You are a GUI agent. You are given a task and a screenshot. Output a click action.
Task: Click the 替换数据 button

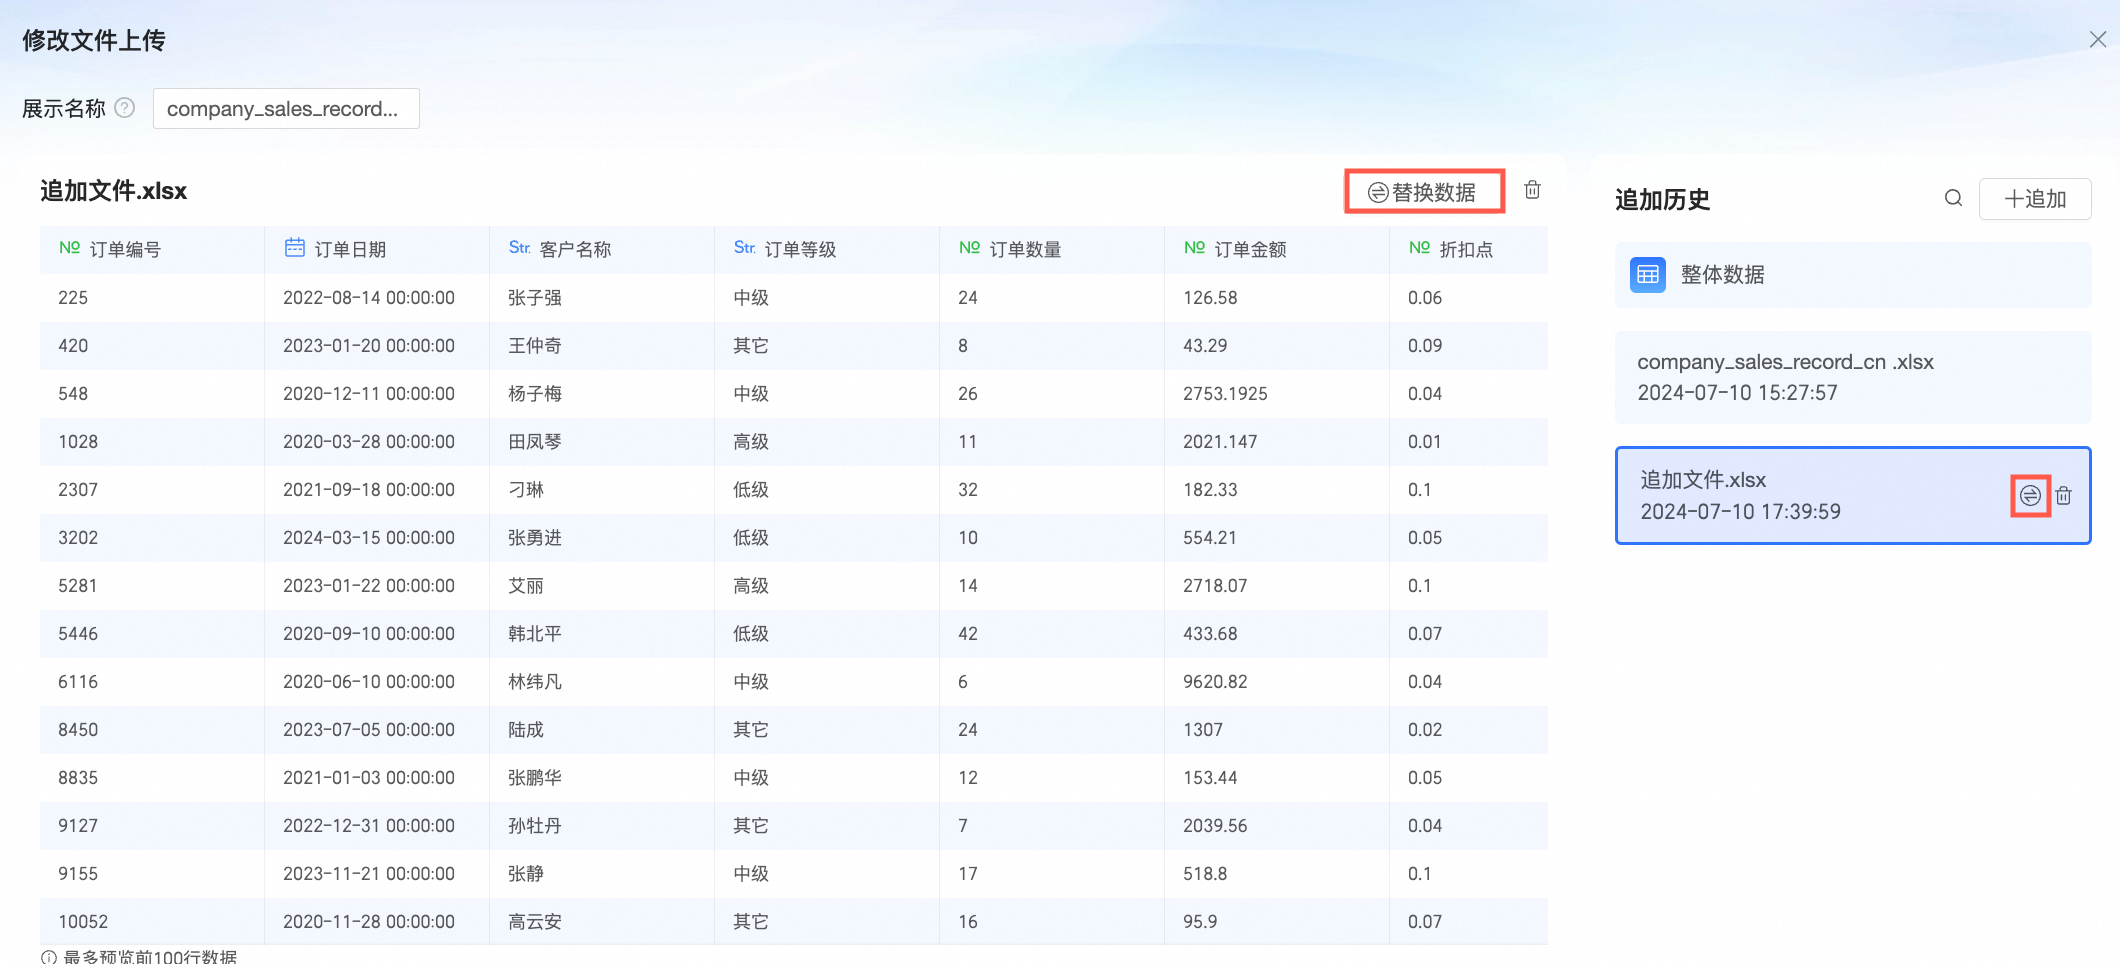tap(1424, 192)
